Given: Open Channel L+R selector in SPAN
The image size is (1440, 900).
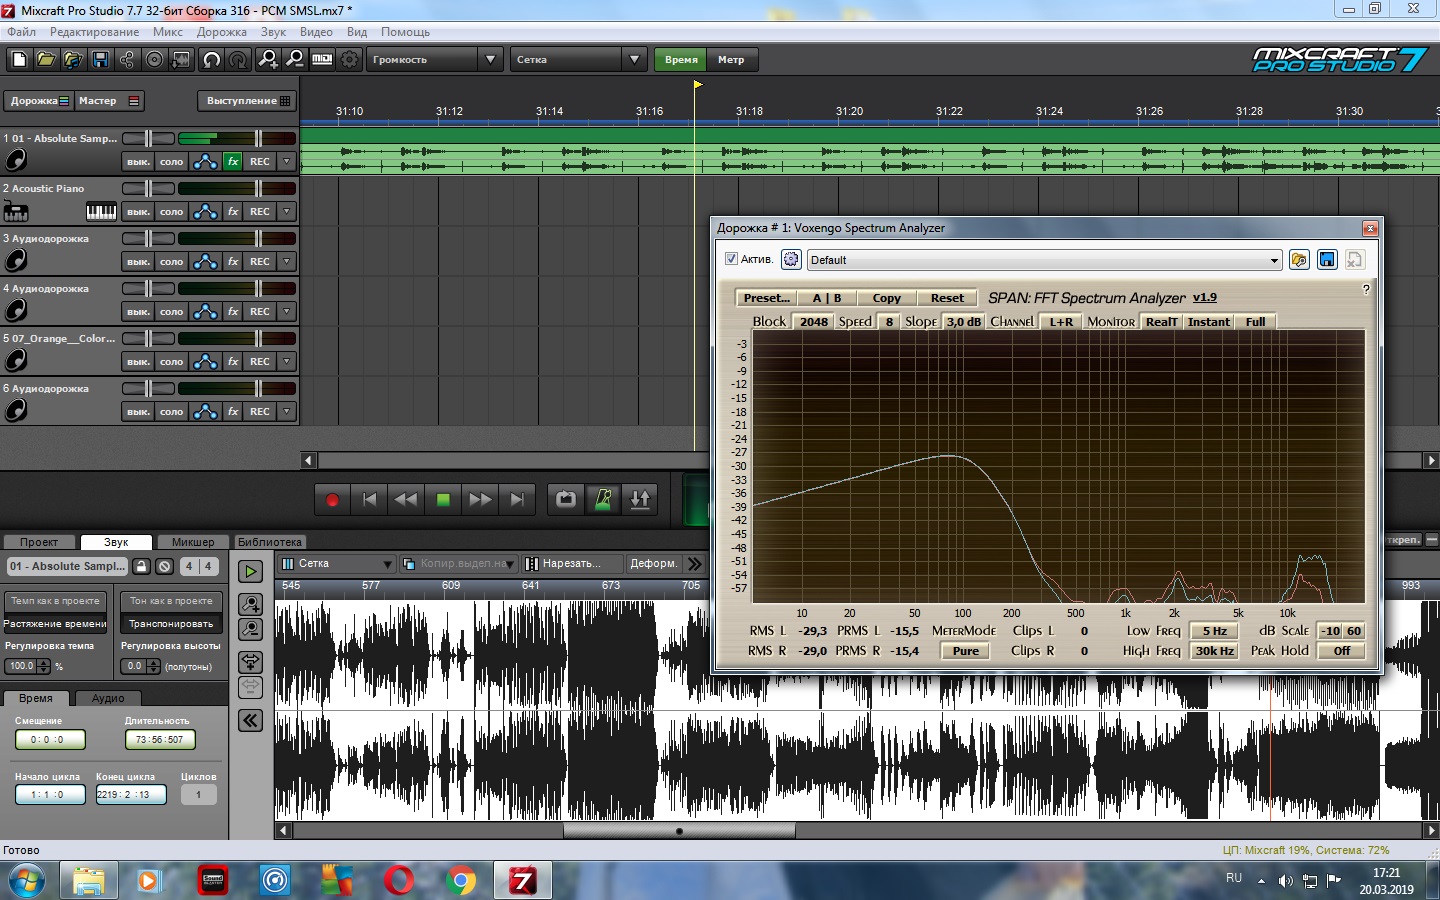Looking at the screenshot, I should tap(1061, 322).
